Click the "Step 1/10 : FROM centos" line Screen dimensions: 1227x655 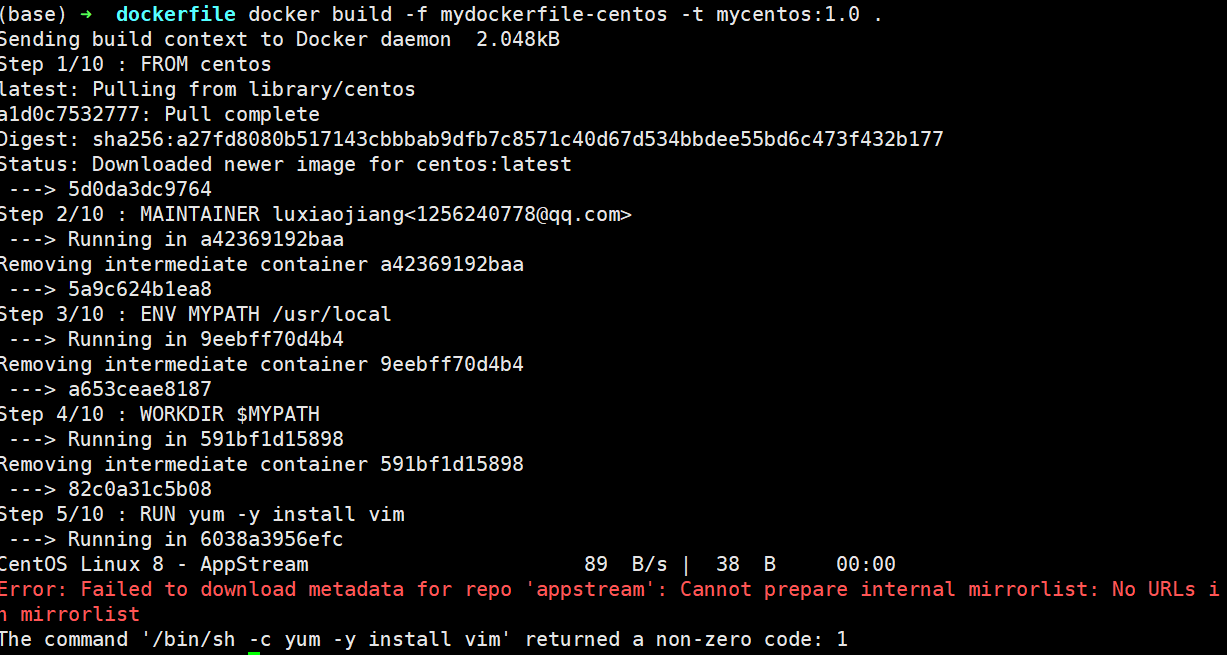[135, 64]
